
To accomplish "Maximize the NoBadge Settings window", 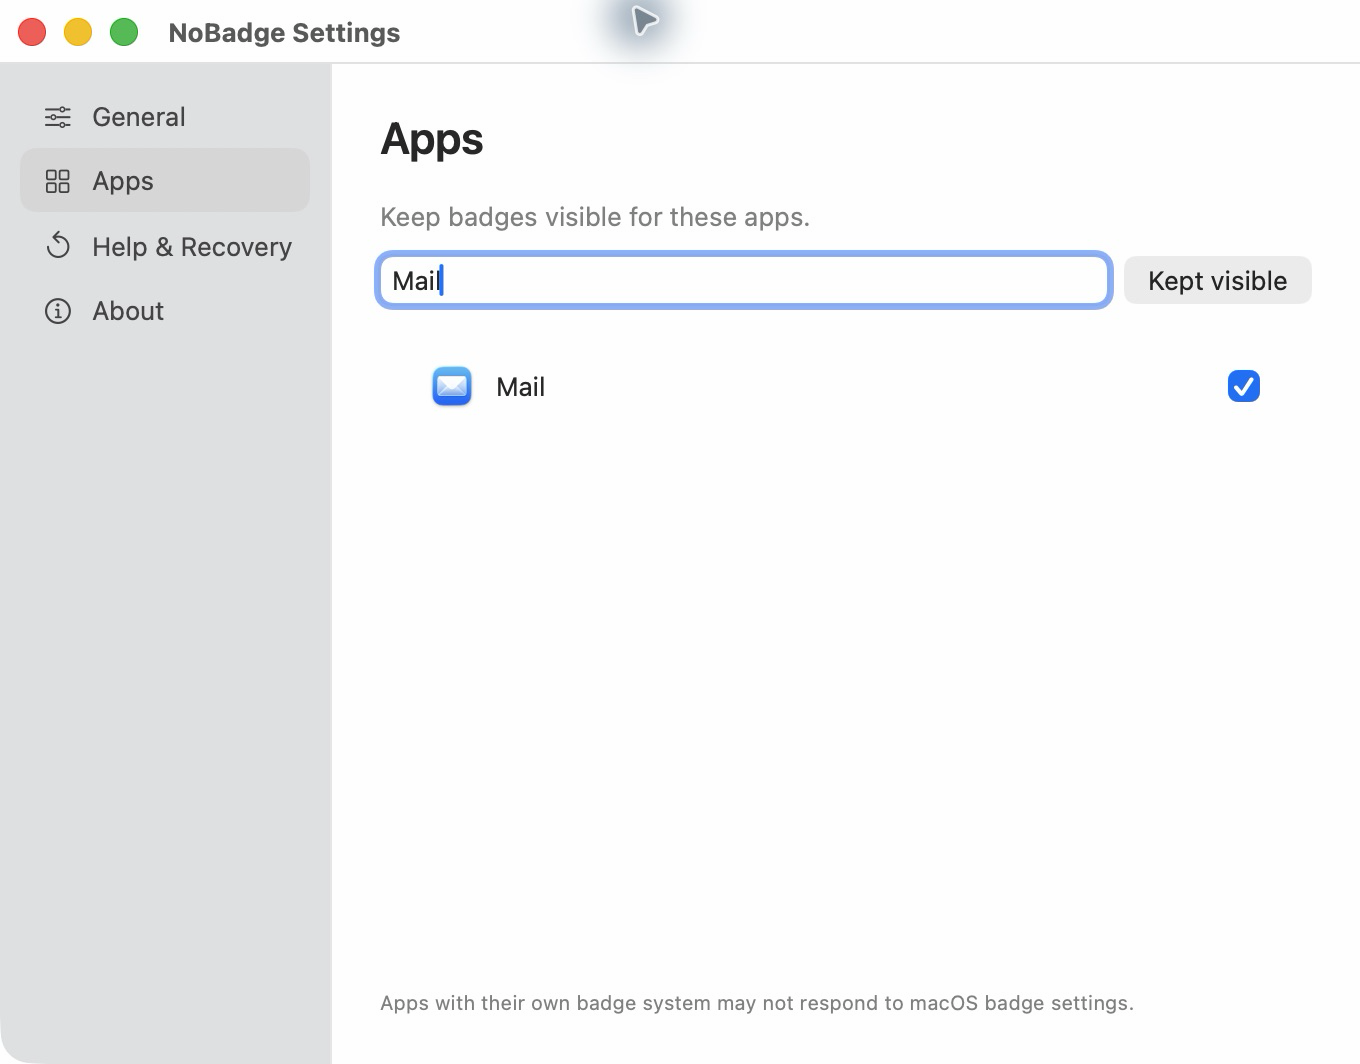I will pyautogui.click(x=124, y=32).
